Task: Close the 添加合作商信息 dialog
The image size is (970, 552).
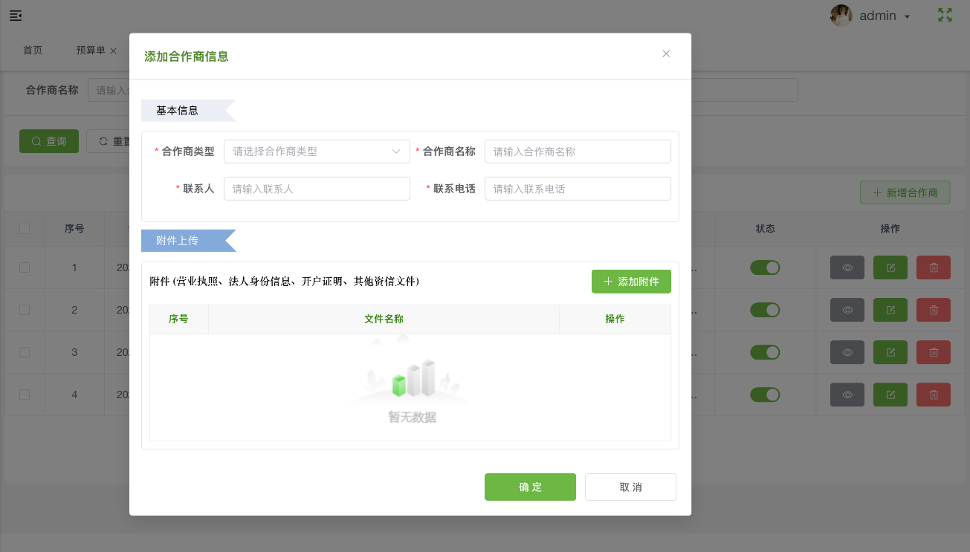Action: point(666,54)
